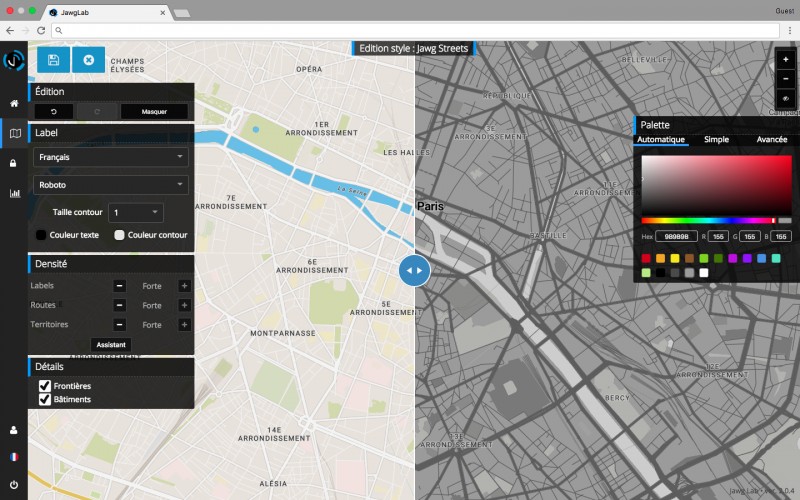Click the browser back arrow

[10, 31]
